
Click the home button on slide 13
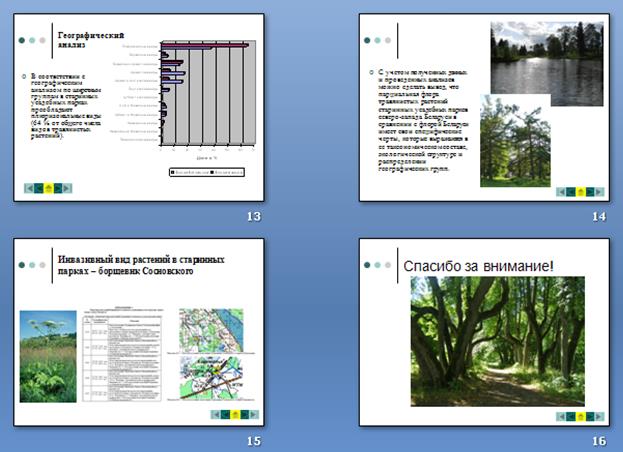[x=49, y=187]
